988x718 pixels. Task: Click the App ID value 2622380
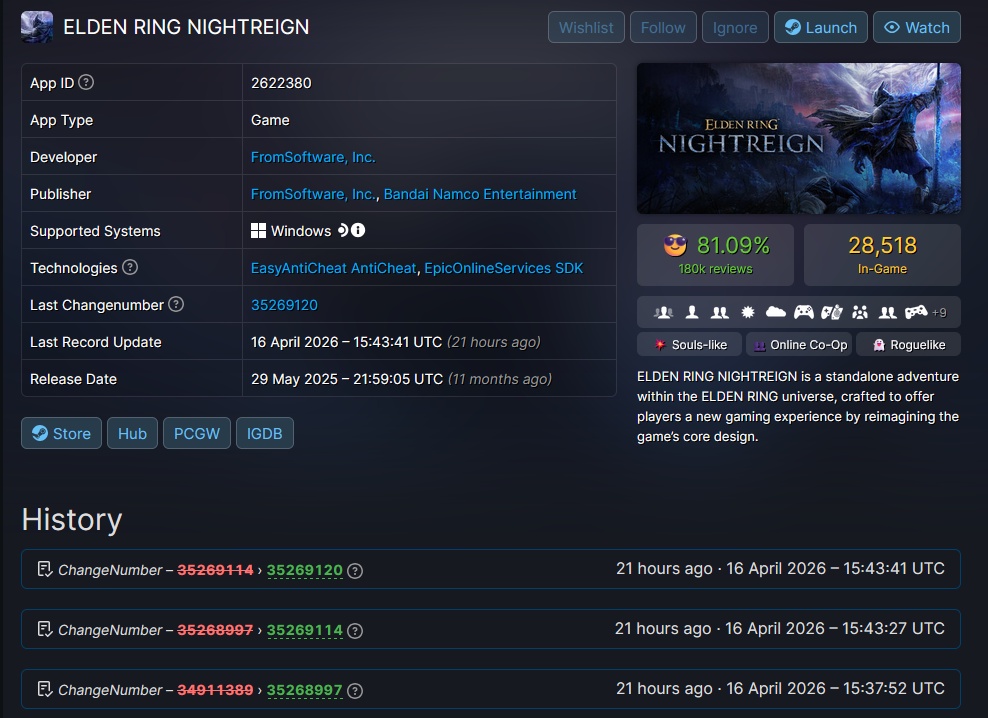[281, 83]
